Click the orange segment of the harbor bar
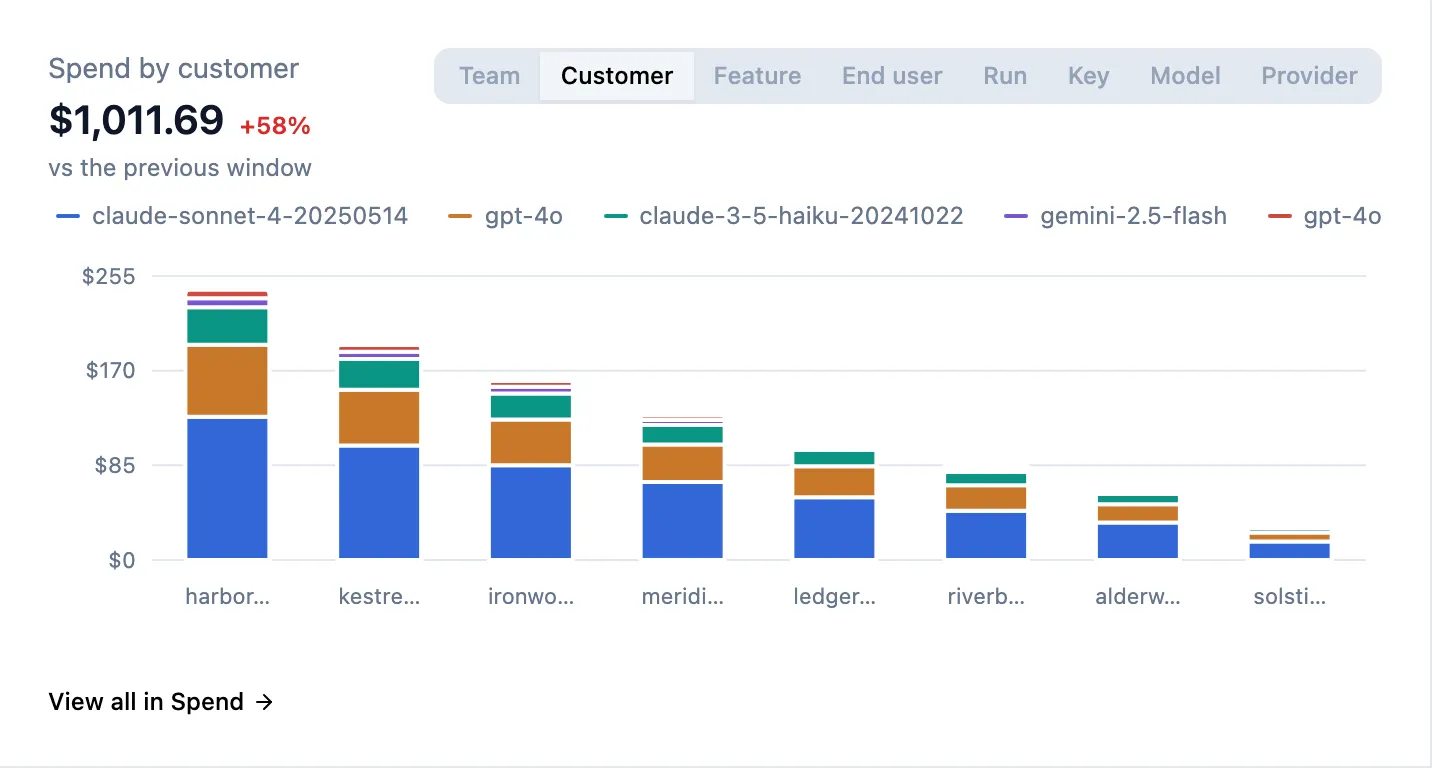This screenshot has height=768, width=1432. [227, 380]
